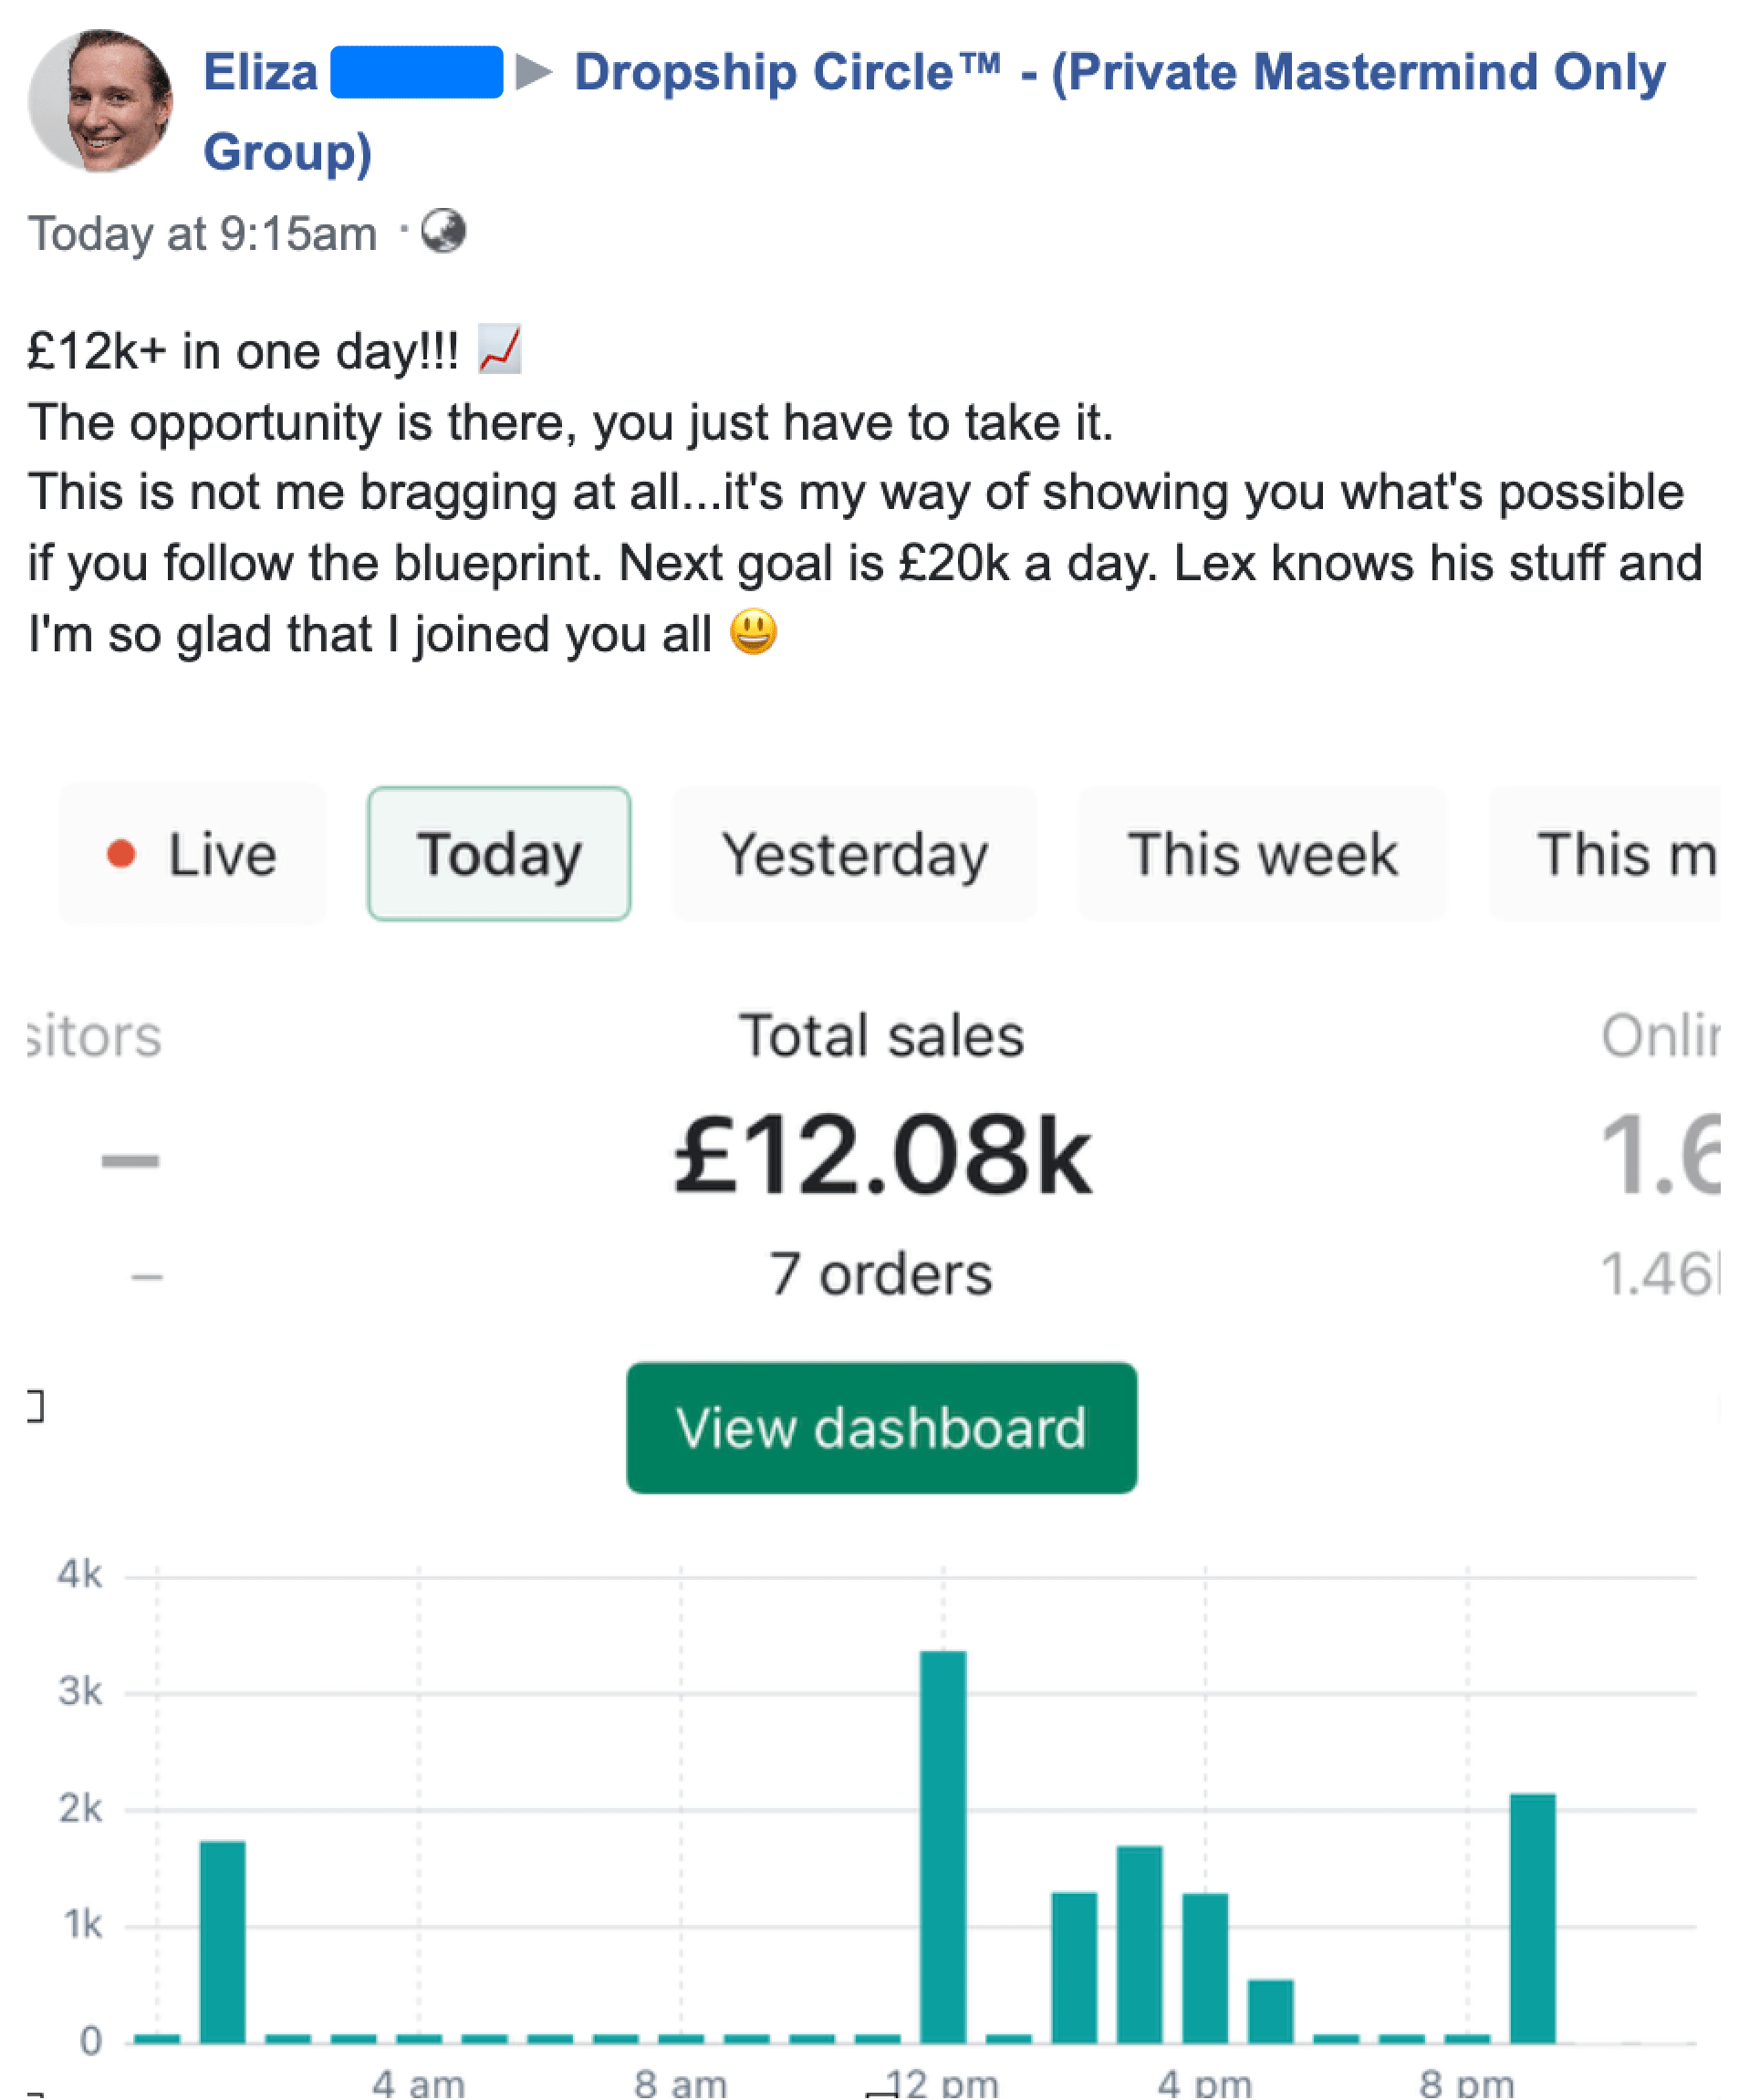Click the red Live indicator dot

pyautogui.click(x=121, y=854)
